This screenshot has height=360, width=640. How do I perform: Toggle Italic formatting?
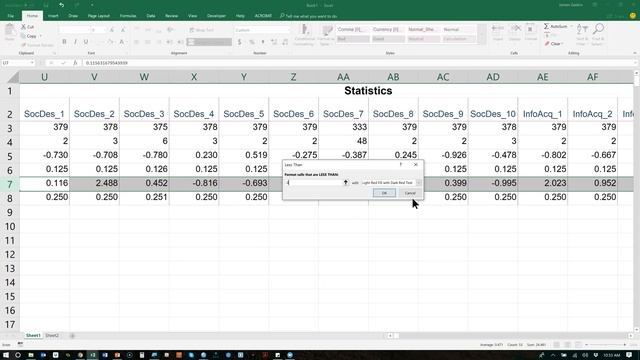75,42
